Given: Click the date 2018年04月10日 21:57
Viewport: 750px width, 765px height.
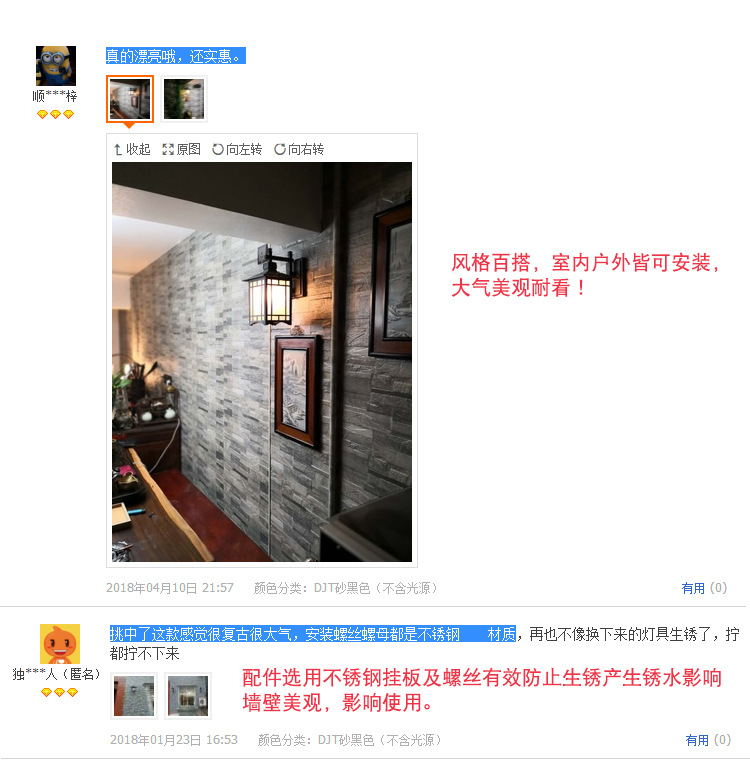Looking at the screenshot, I should tap(170, 588).
